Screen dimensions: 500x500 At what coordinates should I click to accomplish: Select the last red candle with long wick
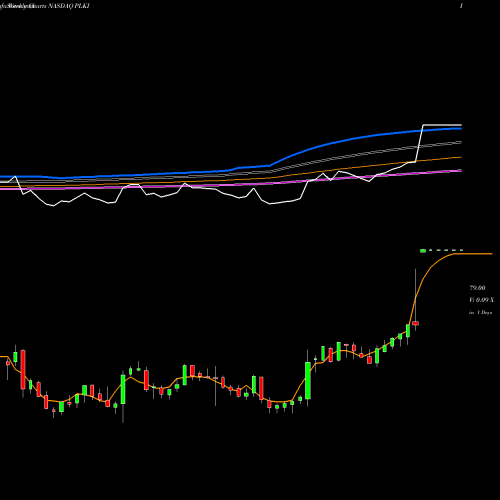click(415, 323)
